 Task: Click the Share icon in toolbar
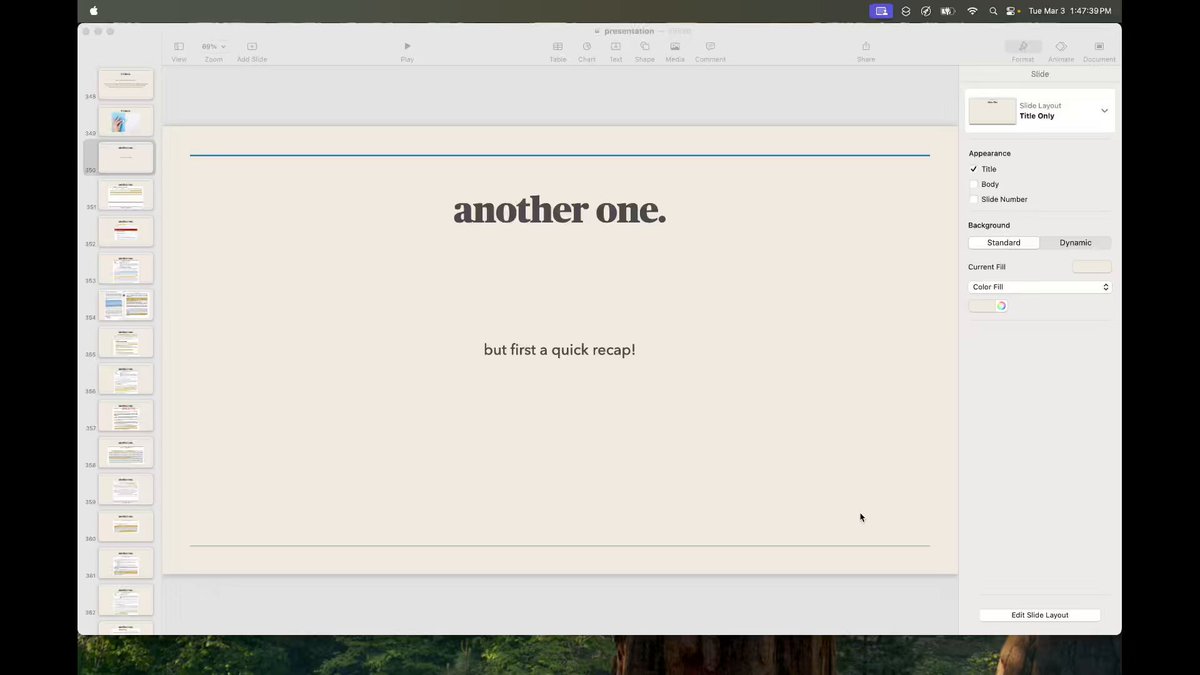coord(866,46)
